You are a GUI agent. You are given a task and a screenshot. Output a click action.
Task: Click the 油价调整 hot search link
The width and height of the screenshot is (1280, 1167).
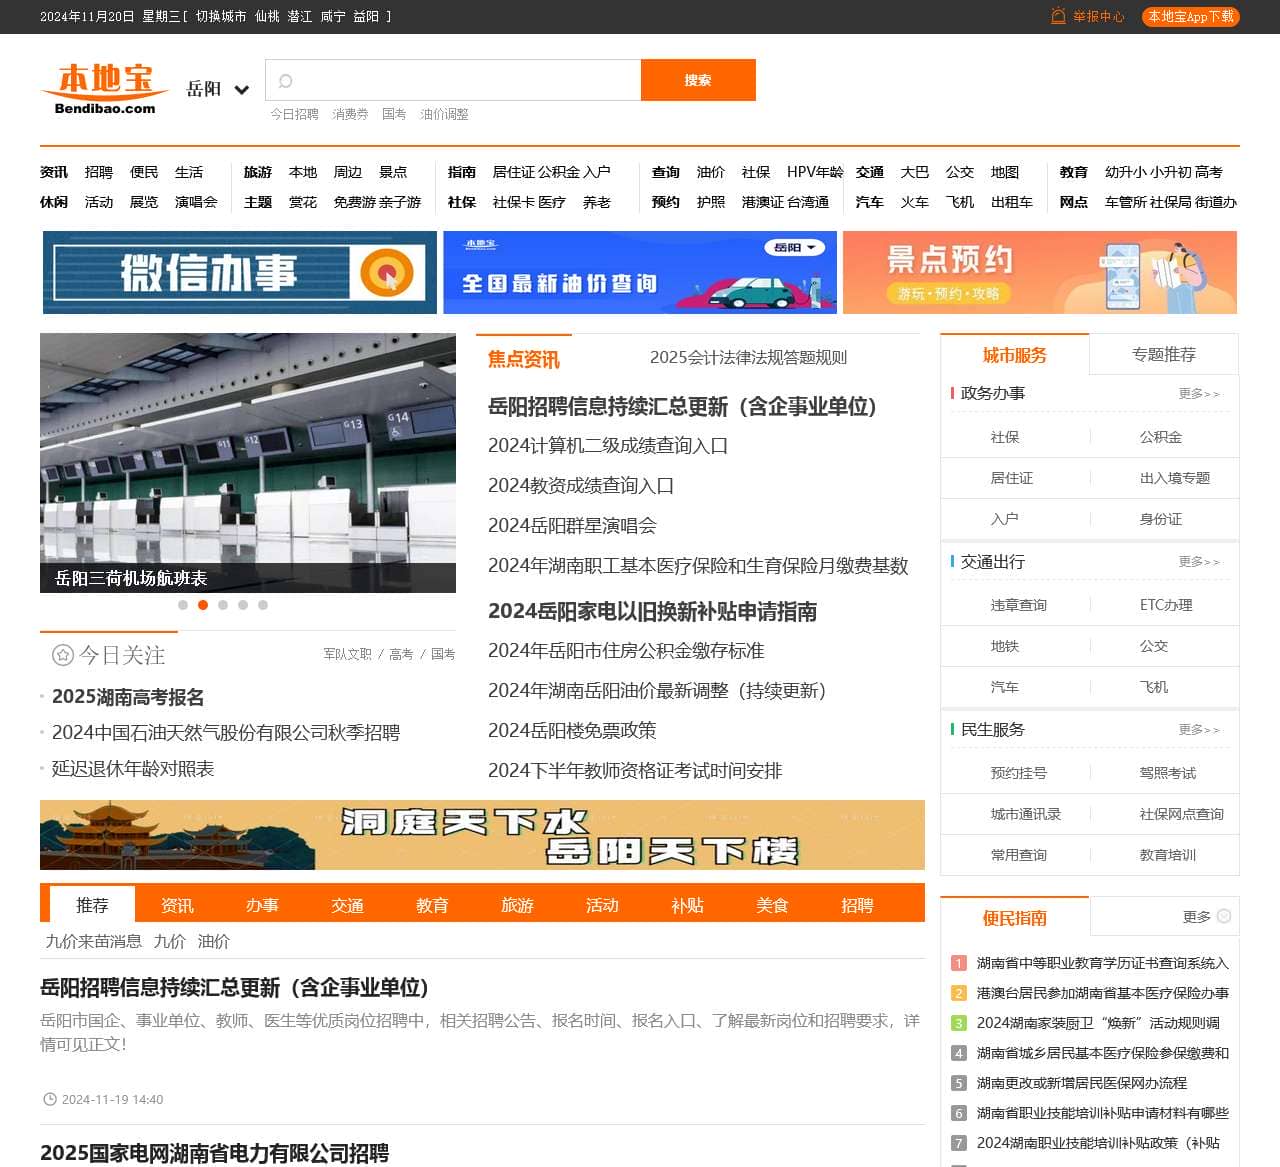tap(444, 114)
